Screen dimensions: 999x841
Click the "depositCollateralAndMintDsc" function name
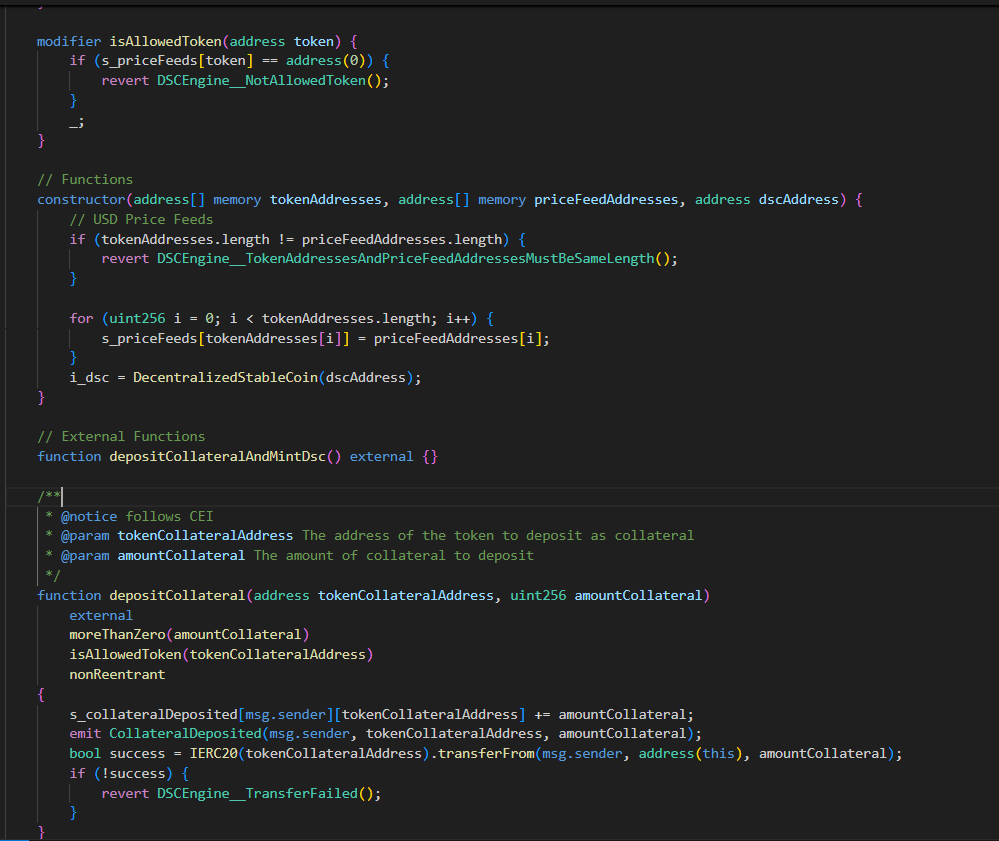point(217,457)
